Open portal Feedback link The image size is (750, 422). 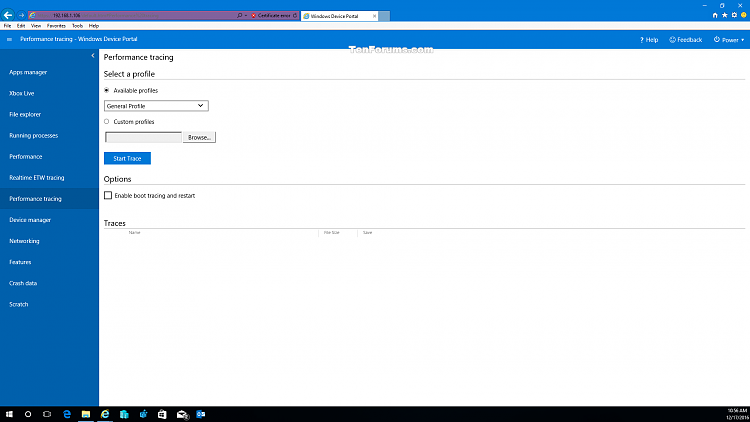685,40
